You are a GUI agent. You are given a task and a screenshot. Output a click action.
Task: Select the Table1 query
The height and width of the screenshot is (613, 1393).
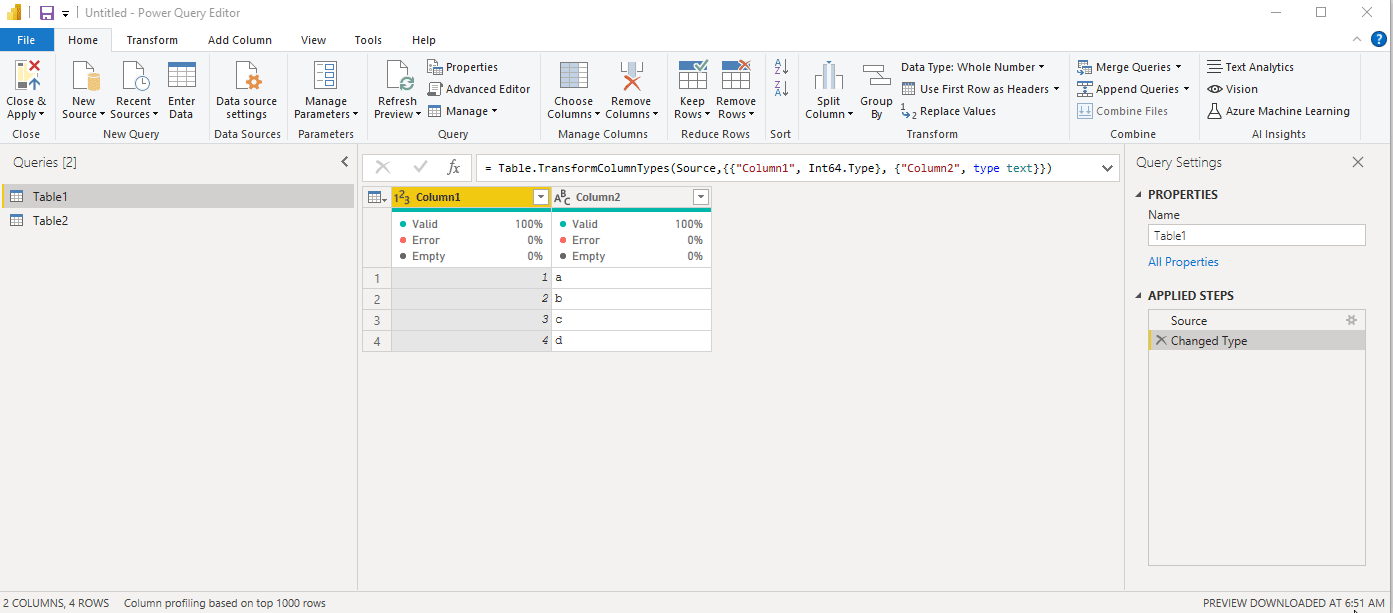pos(177,196)
